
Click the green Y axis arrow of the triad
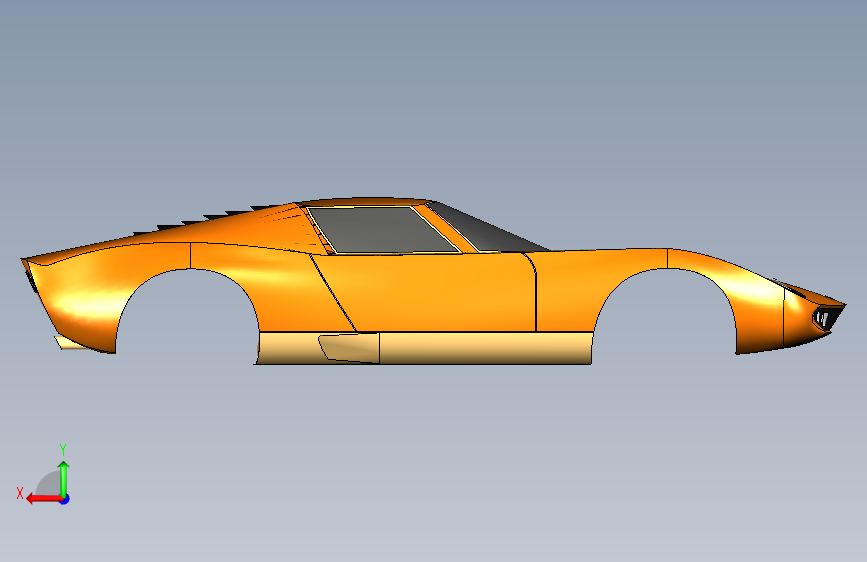click(x=64, y=478)
